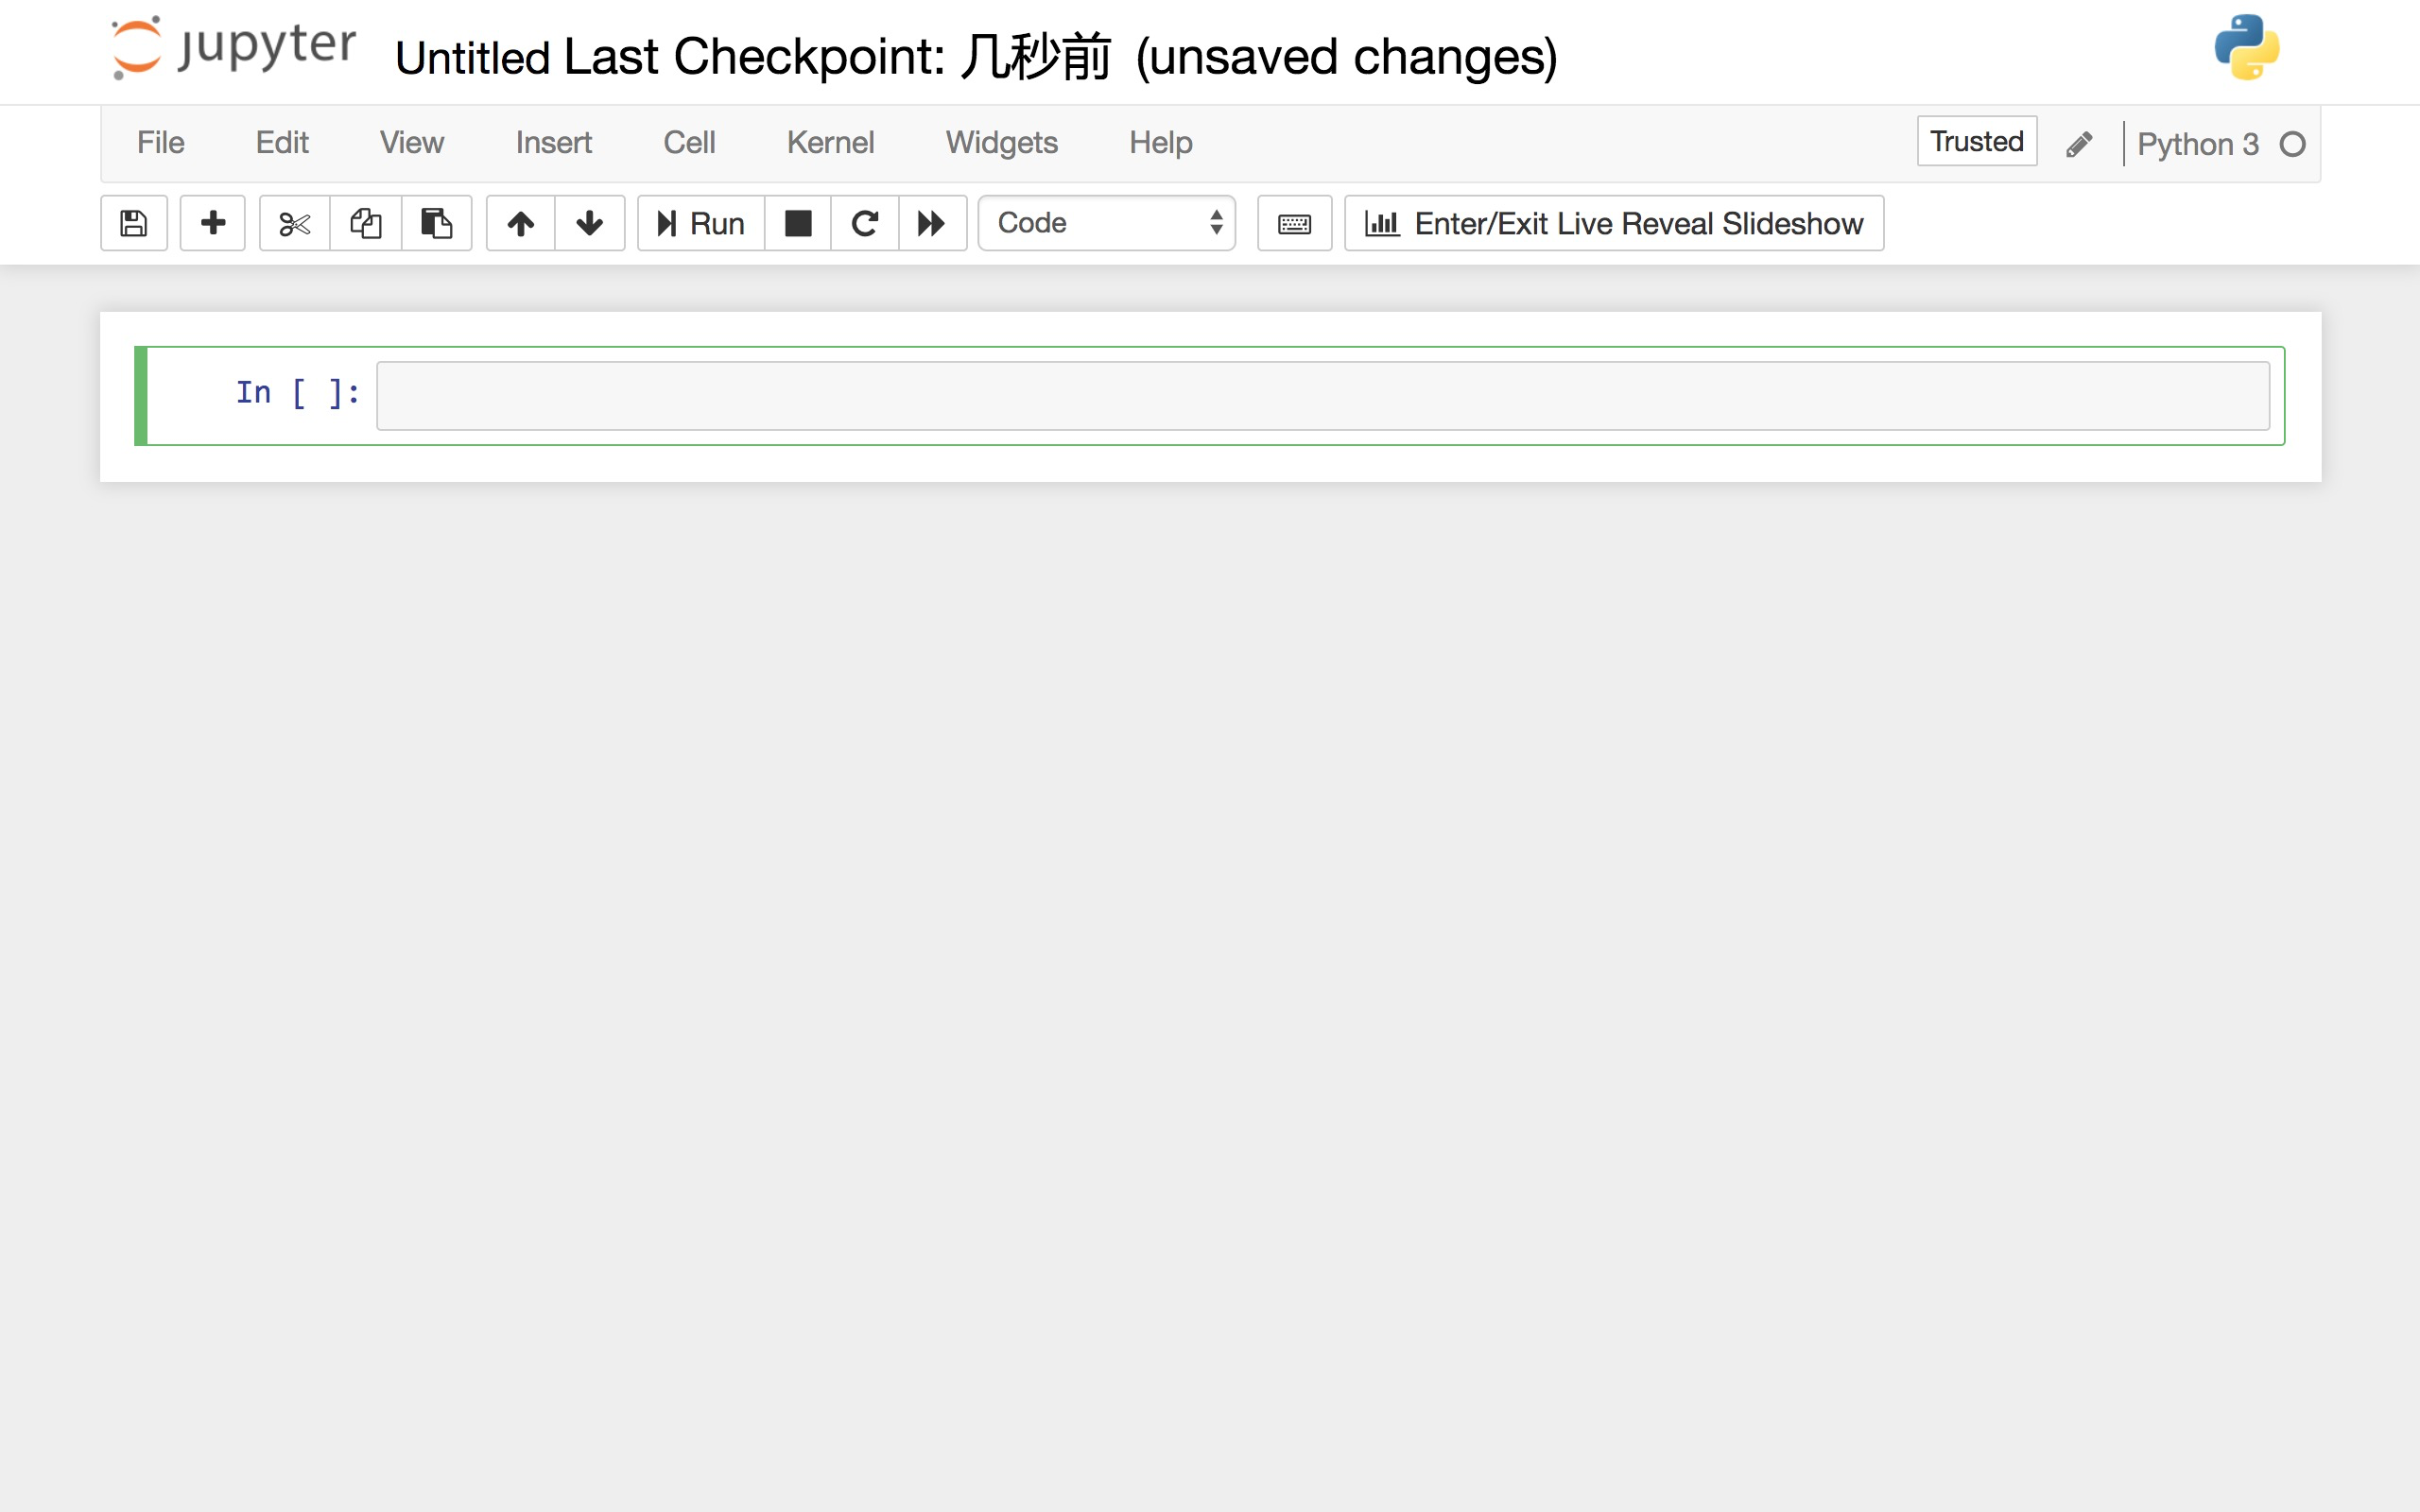
Task: Click the keyboard shortcuts icon
Action: (x=1293, y=223)
